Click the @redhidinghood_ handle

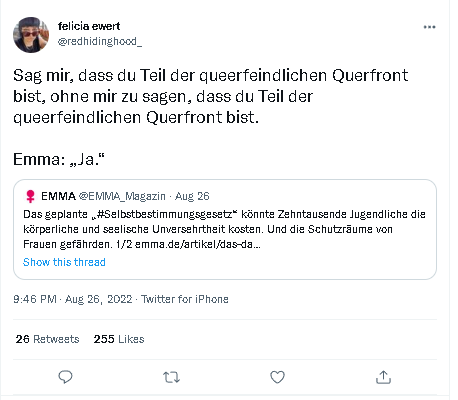tap(100, 41)
